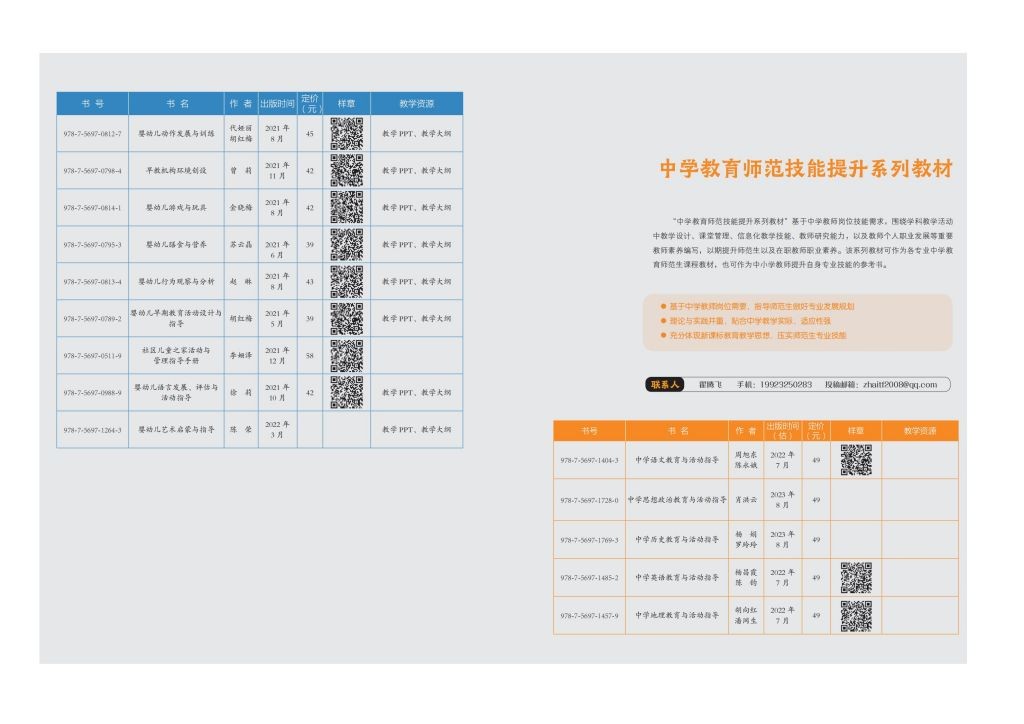Click the QR code for 中学地理教育与活动指导
Viewport: 1024px width, 724px height.
855,615
